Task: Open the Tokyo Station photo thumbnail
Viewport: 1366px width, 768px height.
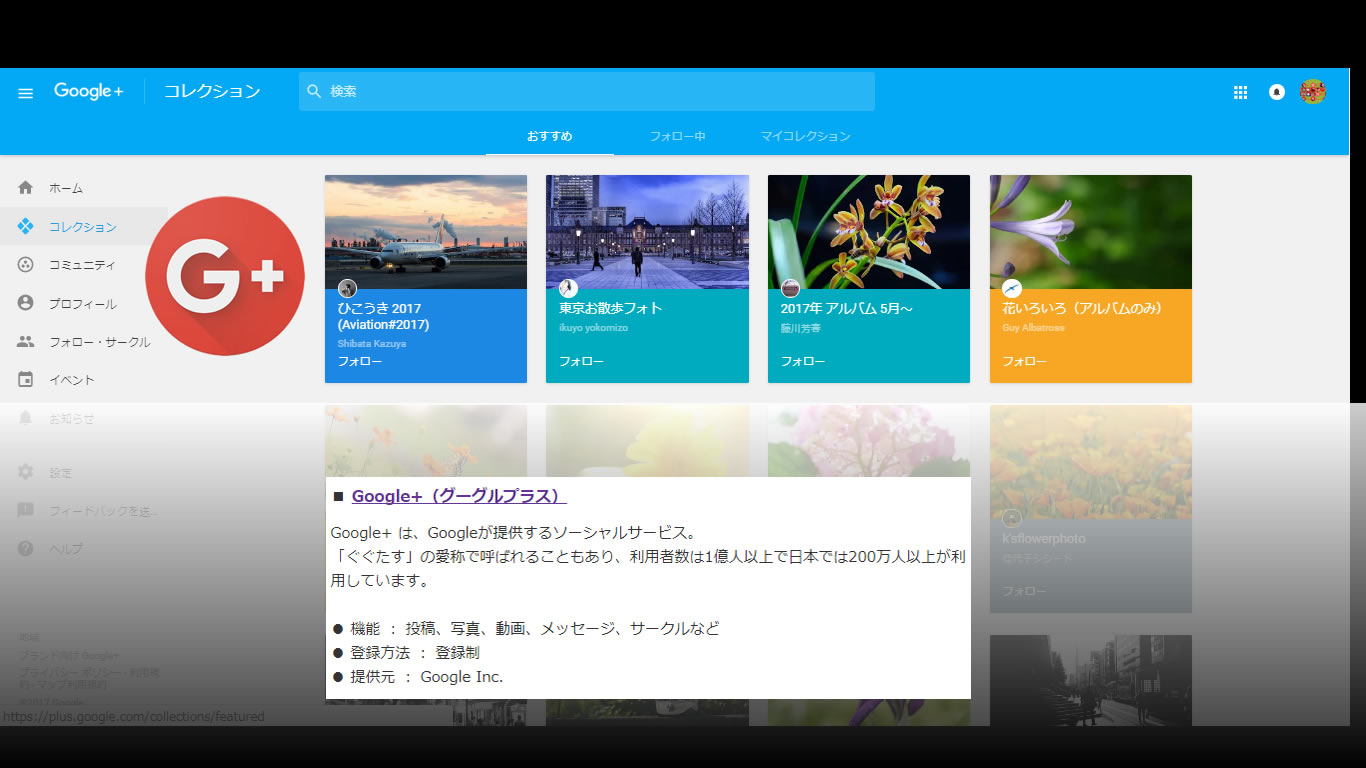Action: tap(647, 232)
